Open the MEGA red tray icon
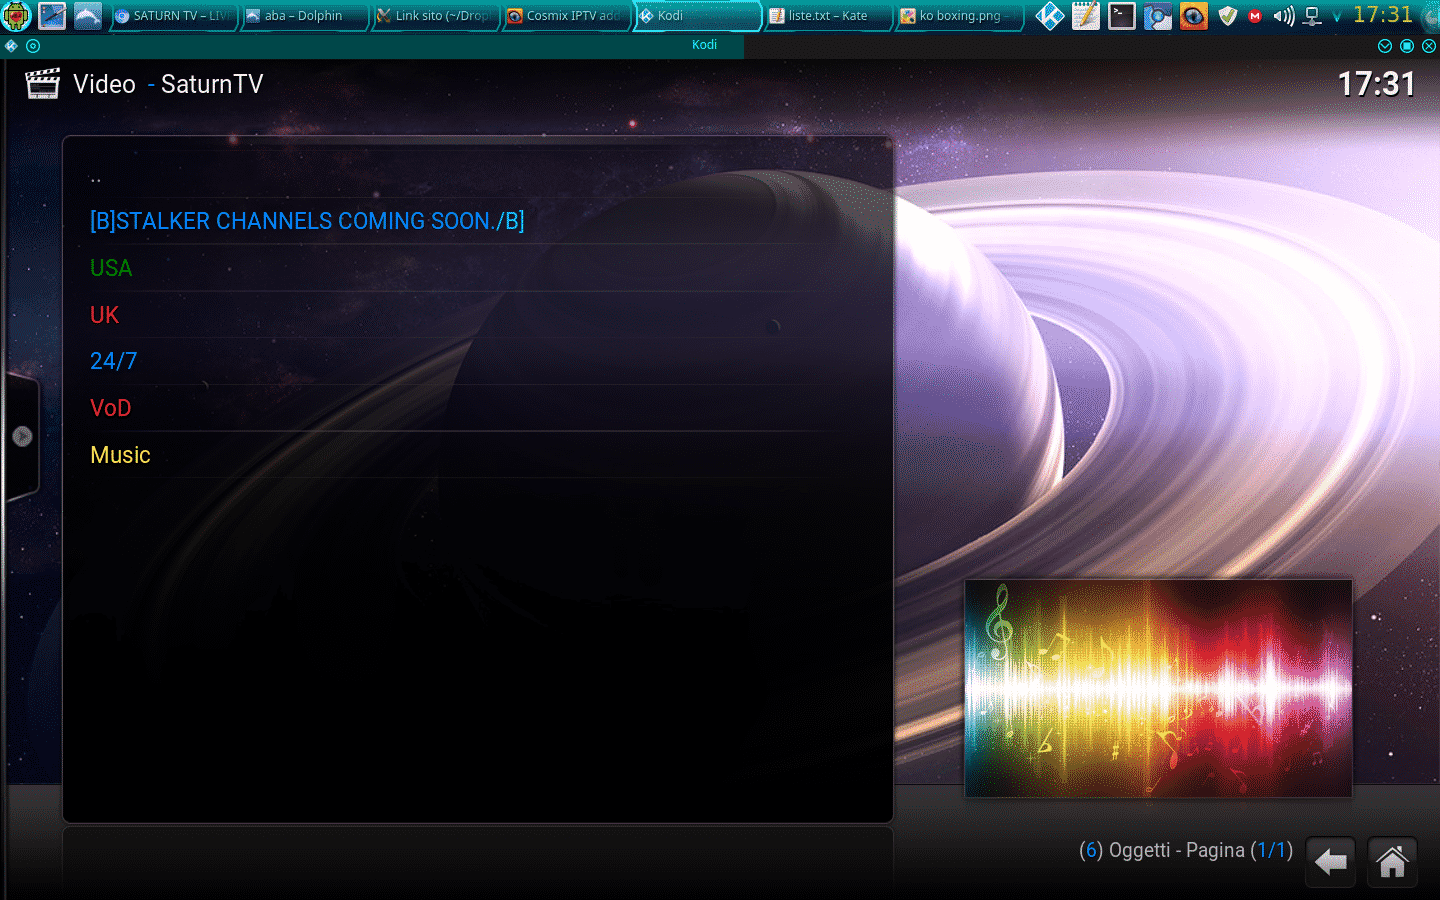This screenshot has width=1440, height=900. point(1255,16)
